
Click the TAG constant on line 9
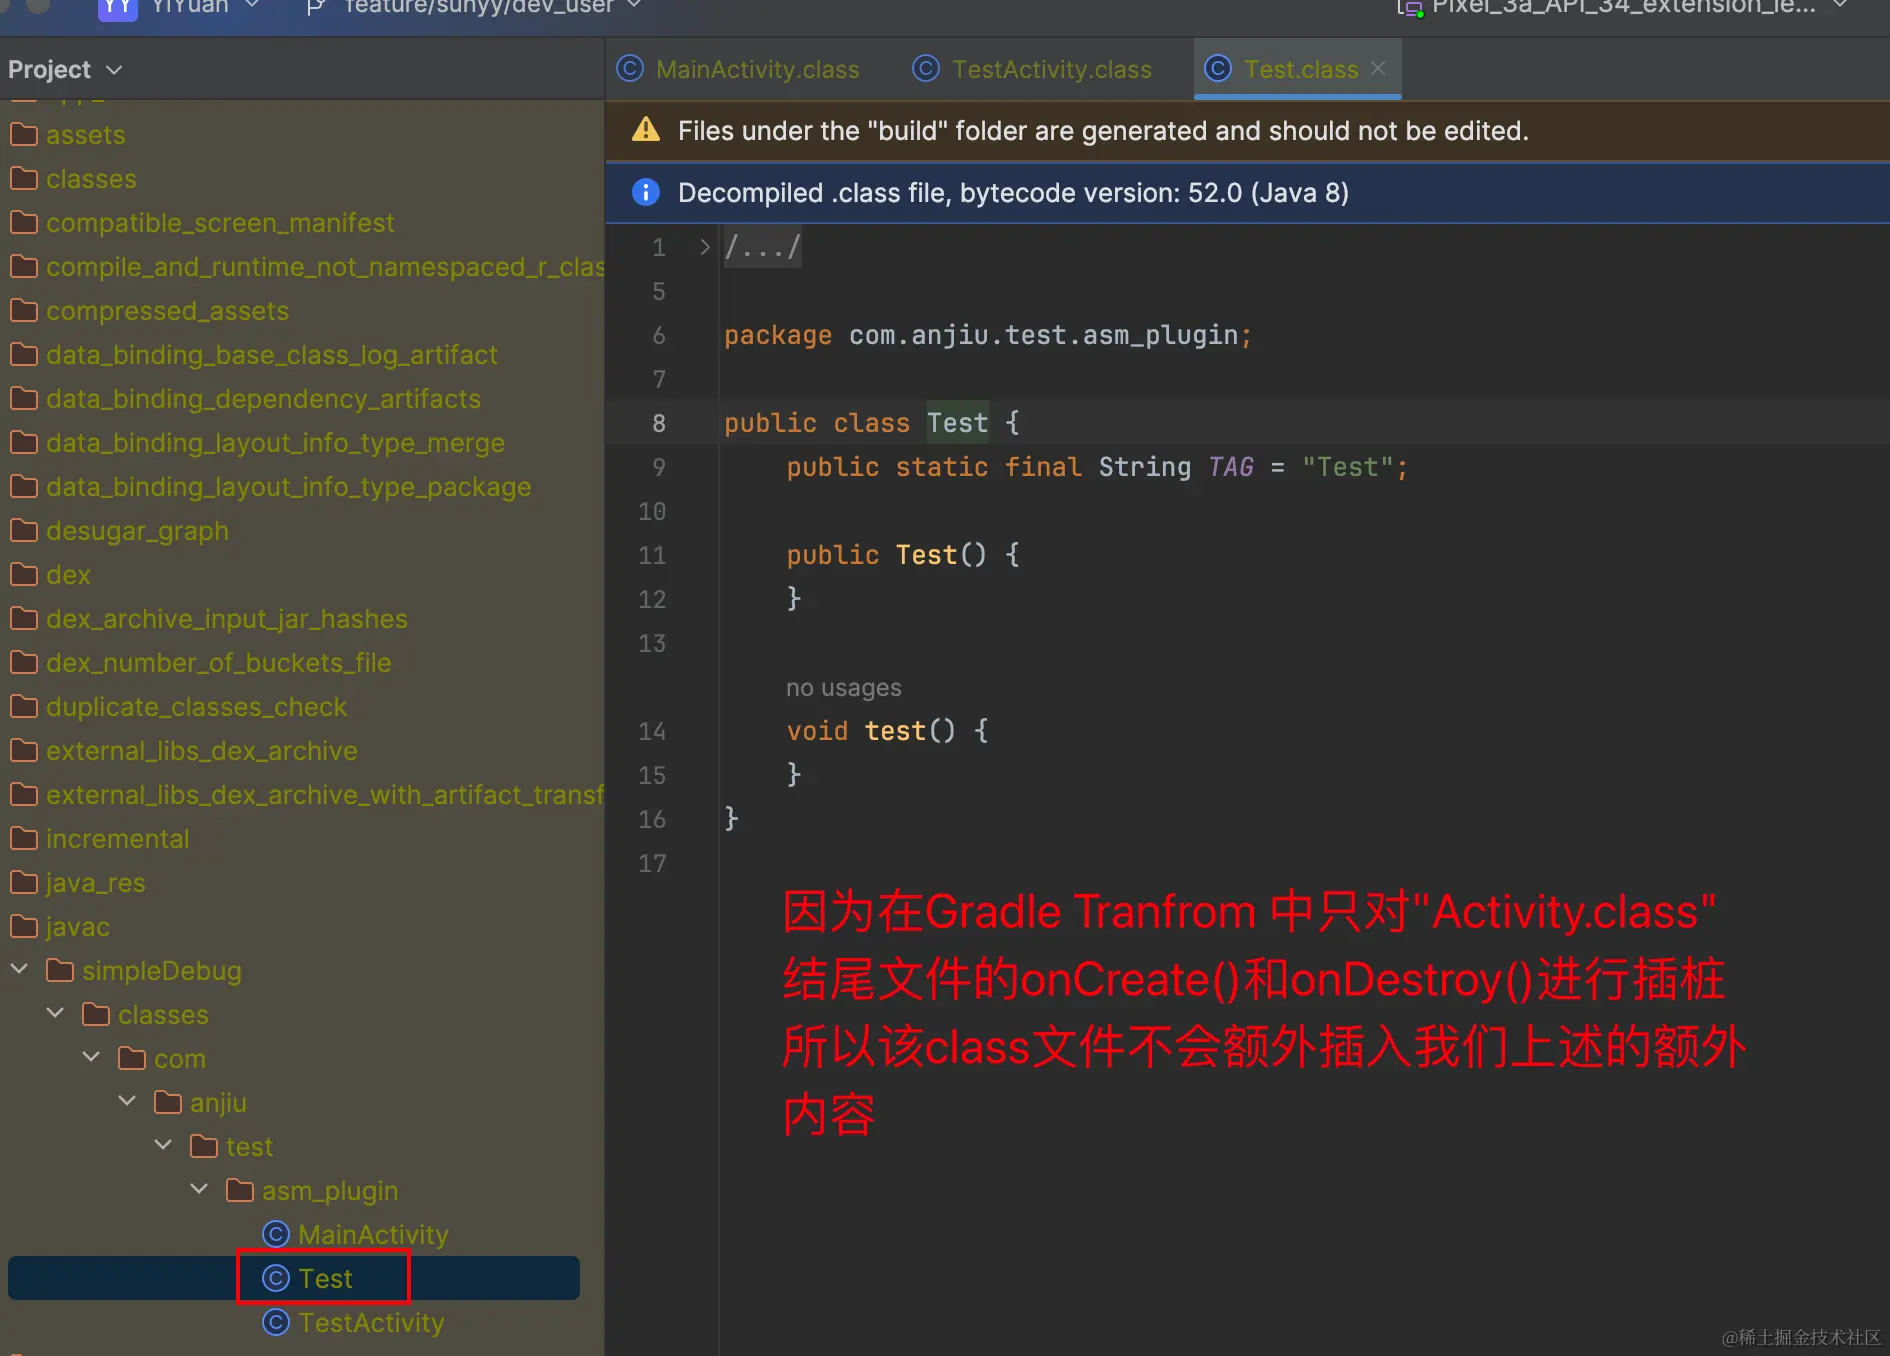pyautogui.click(x=1230, y=467)
